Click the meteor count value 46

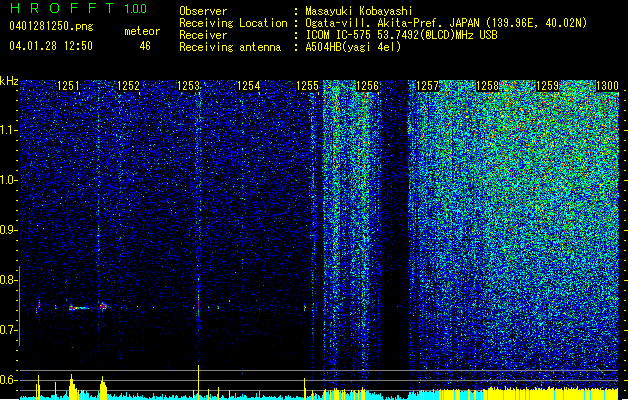145,46
